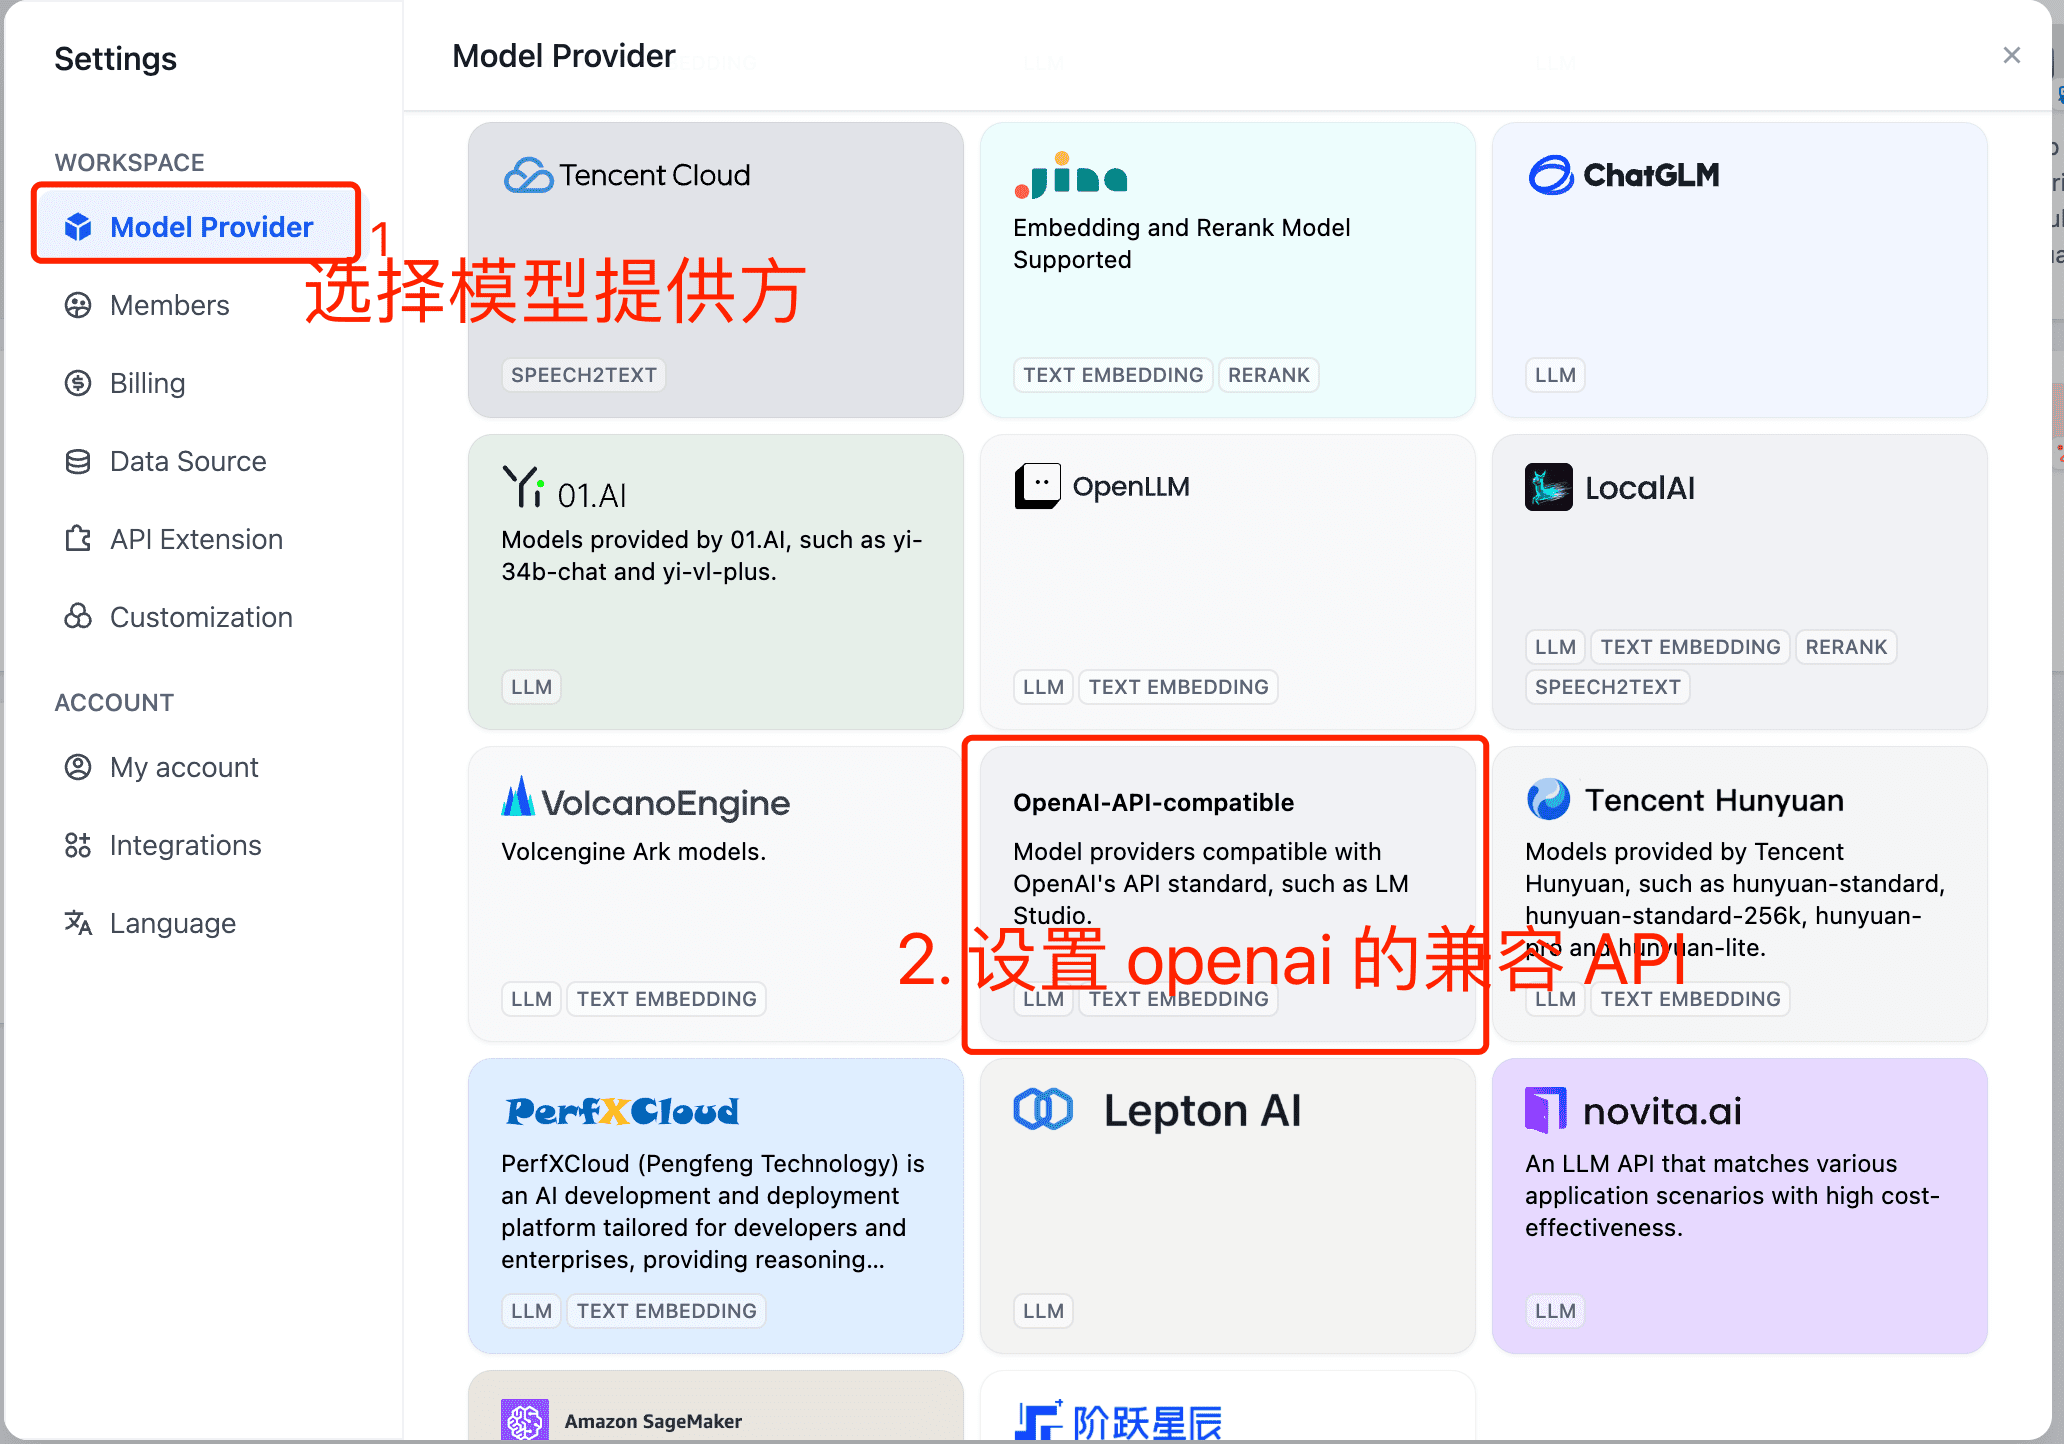Click the PerfXCloud logo
2064x1444 pixels.
622,1111
